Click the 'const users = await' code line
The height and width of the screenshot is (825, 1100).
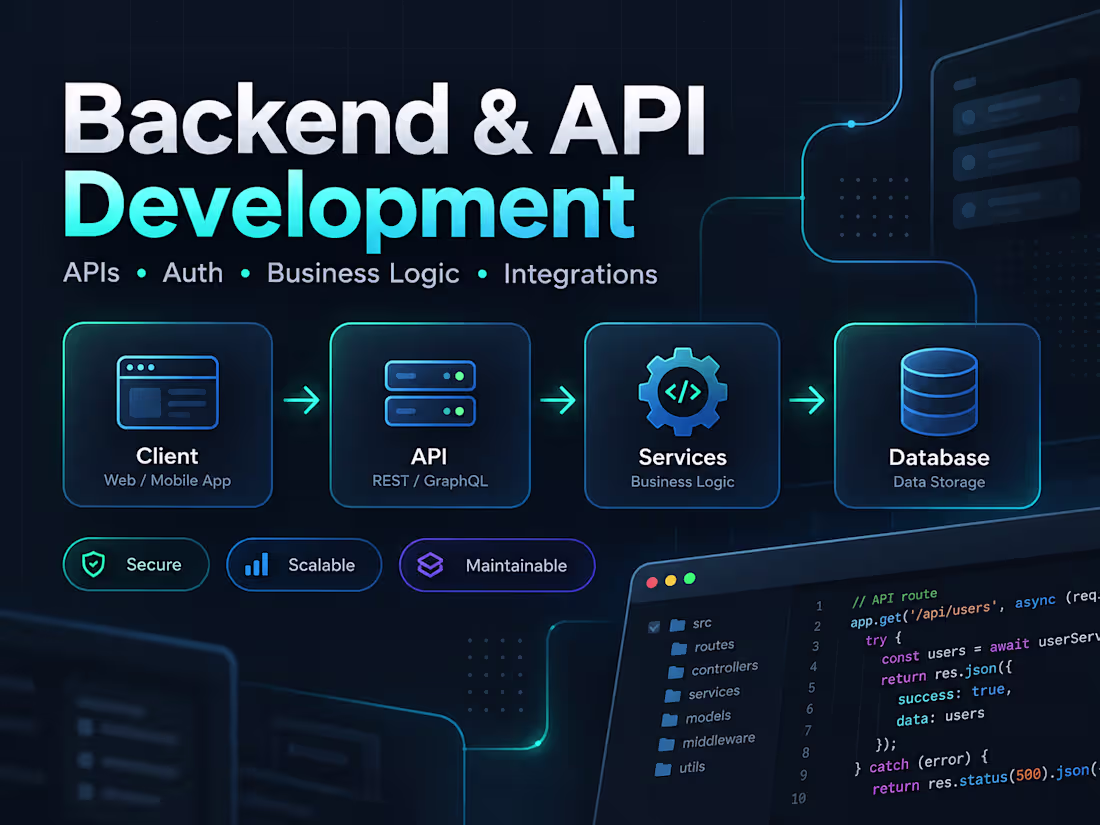[955, 651]
